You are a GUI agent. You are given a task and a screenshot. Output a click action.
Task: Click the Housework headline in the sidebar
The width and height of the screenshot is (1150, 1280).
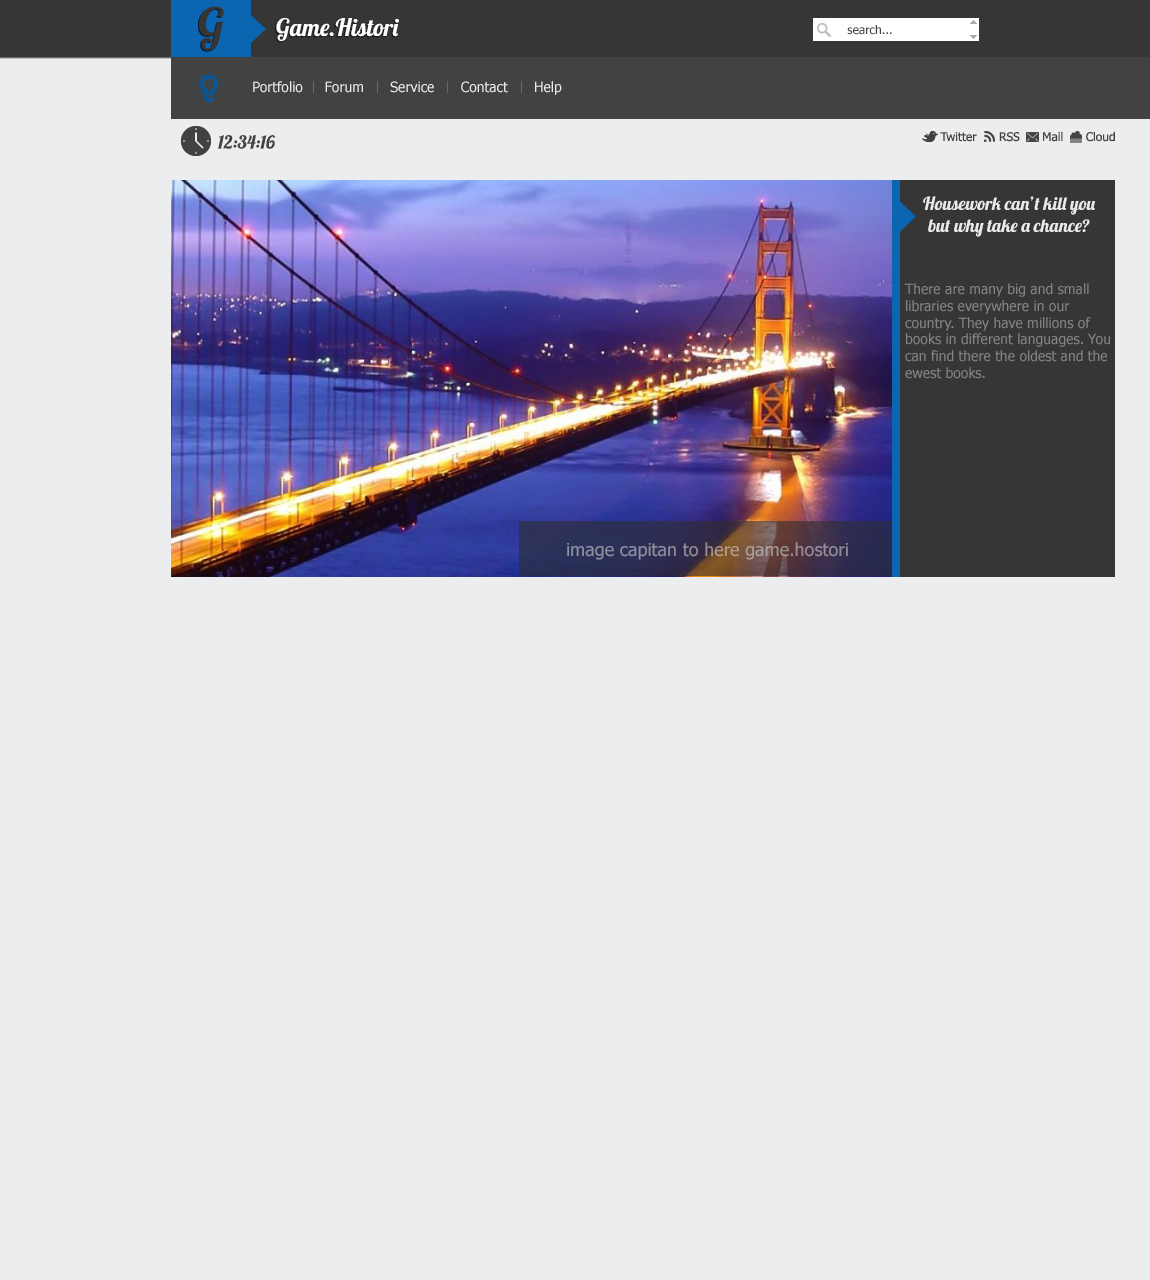(x=1009, y=215)
